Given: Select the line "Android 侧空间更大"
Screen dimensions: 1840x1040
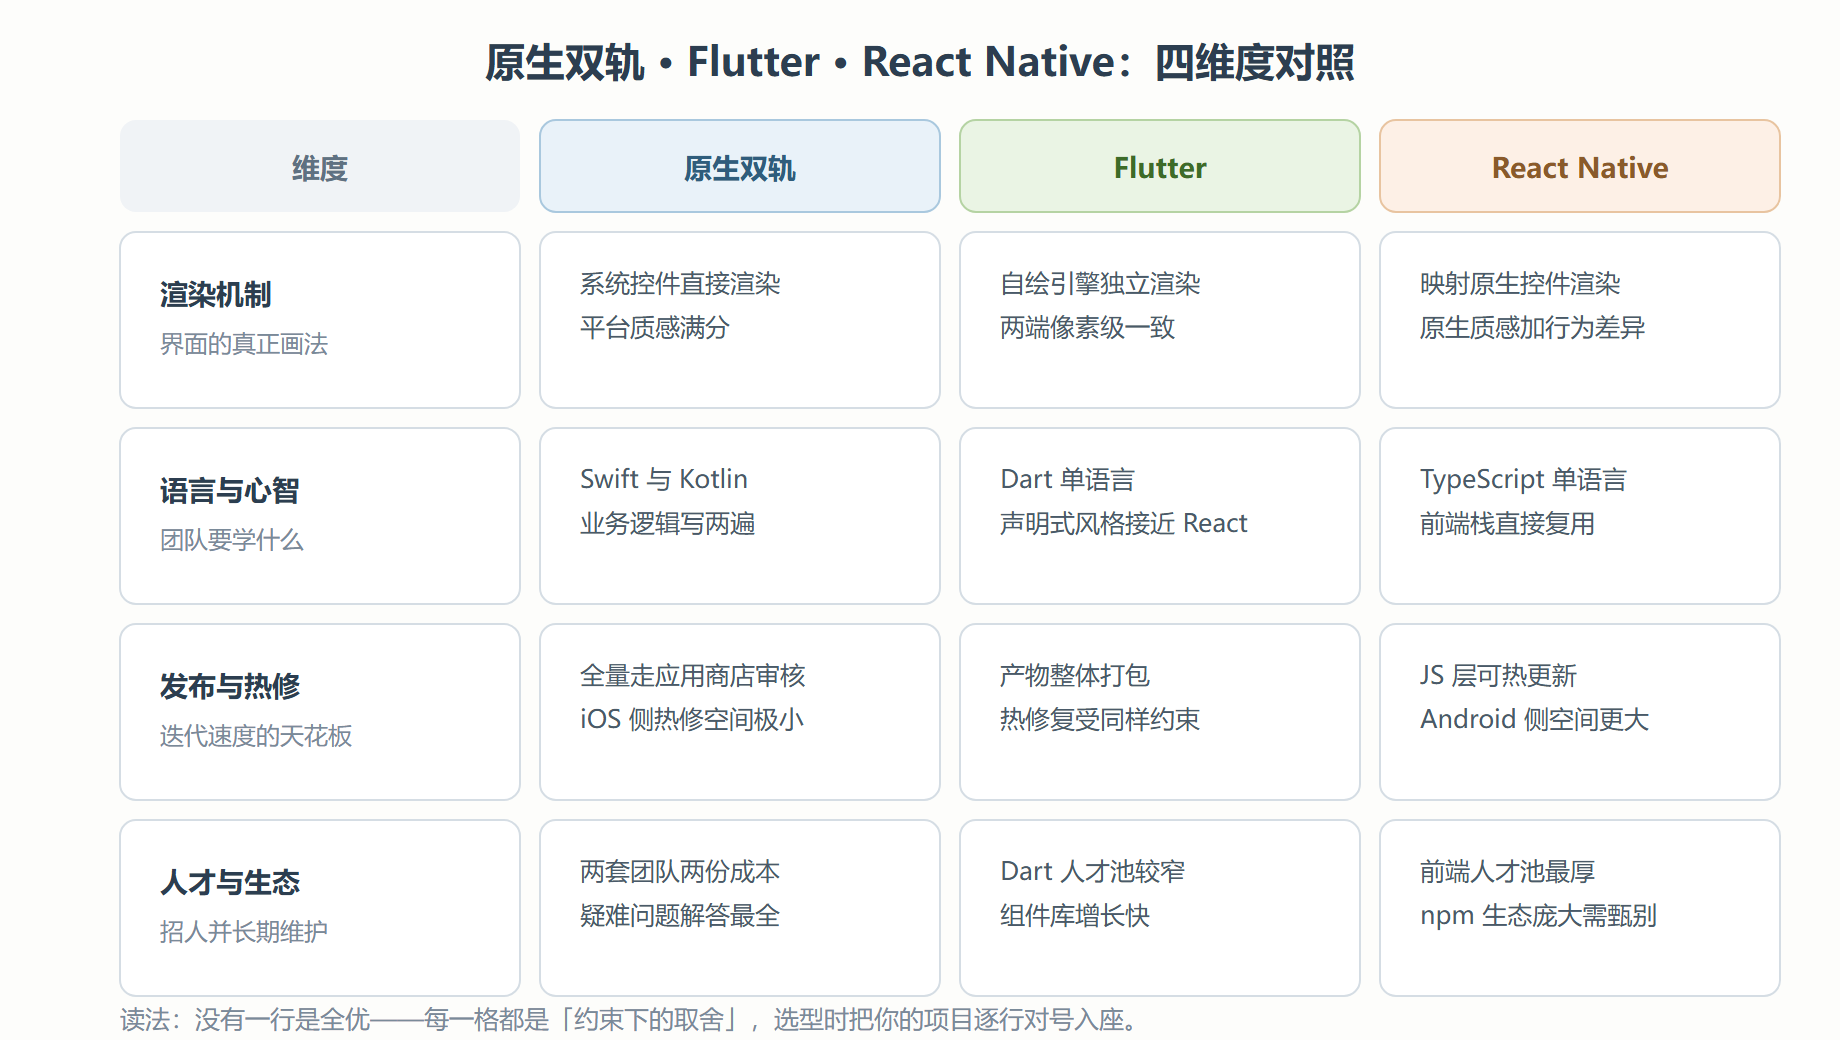Looking at the screenshot, I should click(1534, 720).
